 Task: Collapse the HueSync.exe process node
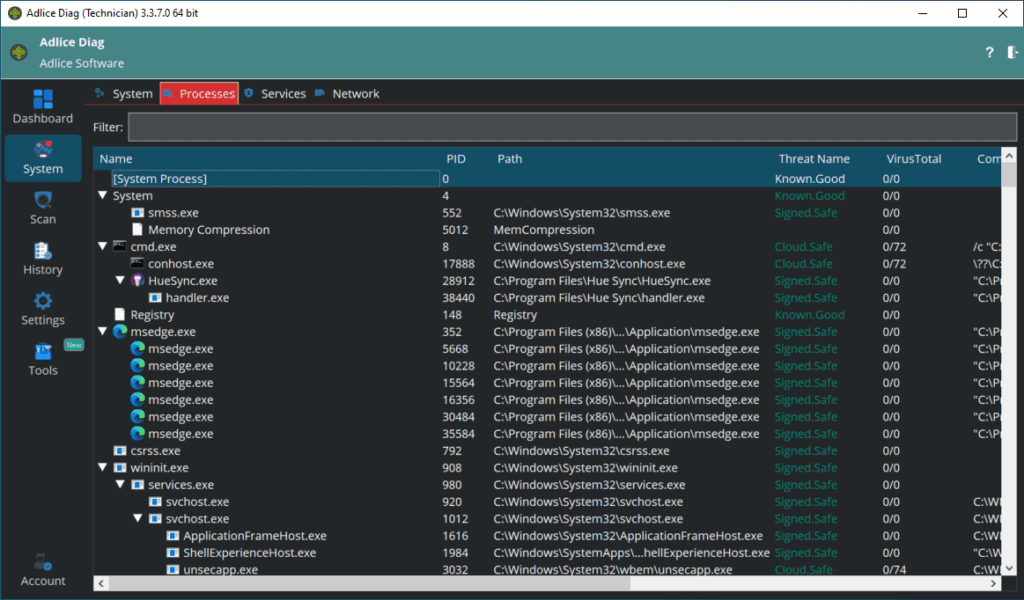coord(120,281)
